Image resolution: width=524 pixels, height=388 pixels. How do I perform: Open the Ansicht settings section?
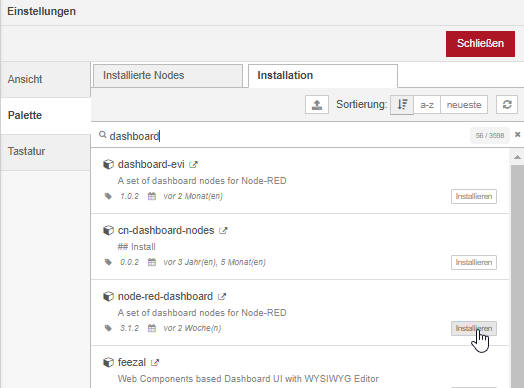[45, 79]
